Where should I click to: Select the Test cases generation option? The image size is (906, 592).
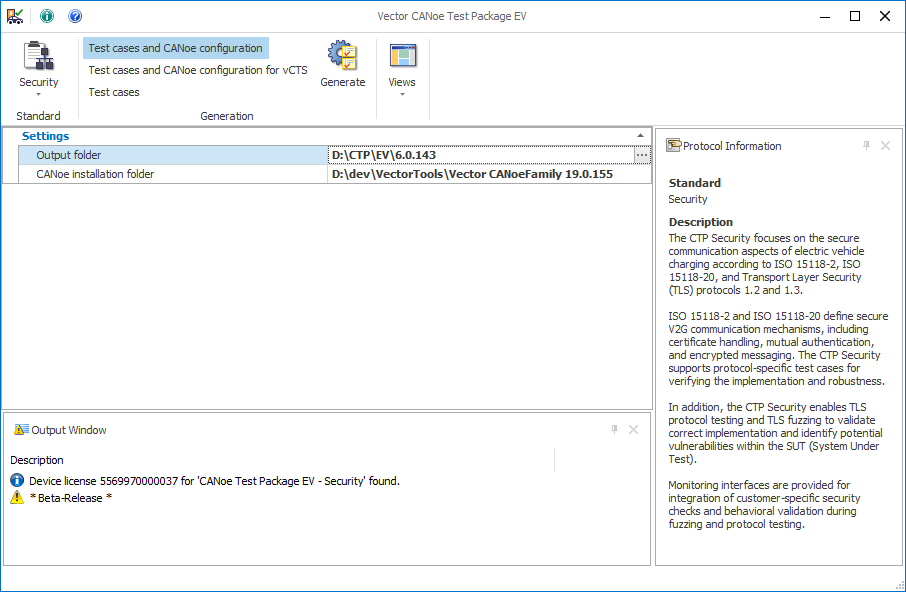pyautogui.click(x=114, y=92)
